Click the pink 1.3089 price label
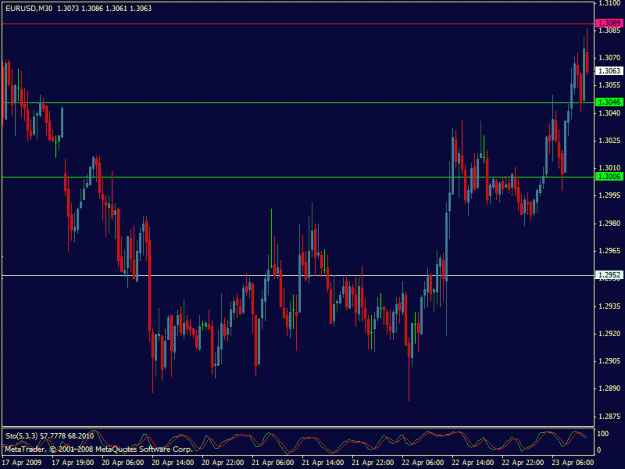The height and width of the screenshot is (469, 625). click(608, 24)
